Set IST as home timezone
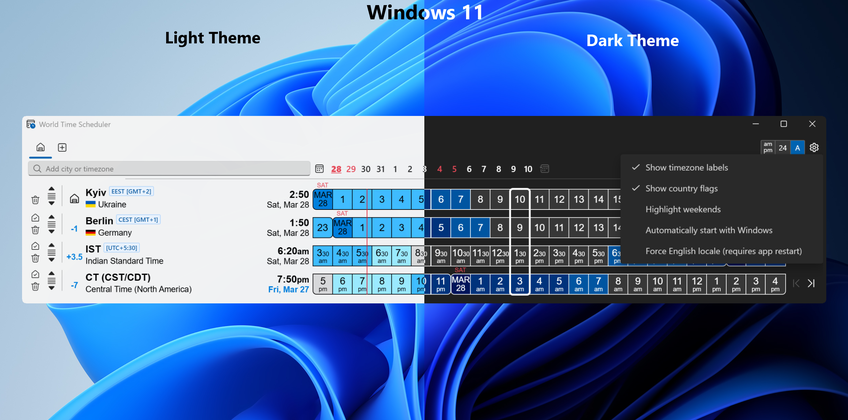 (x=35, y=246)
